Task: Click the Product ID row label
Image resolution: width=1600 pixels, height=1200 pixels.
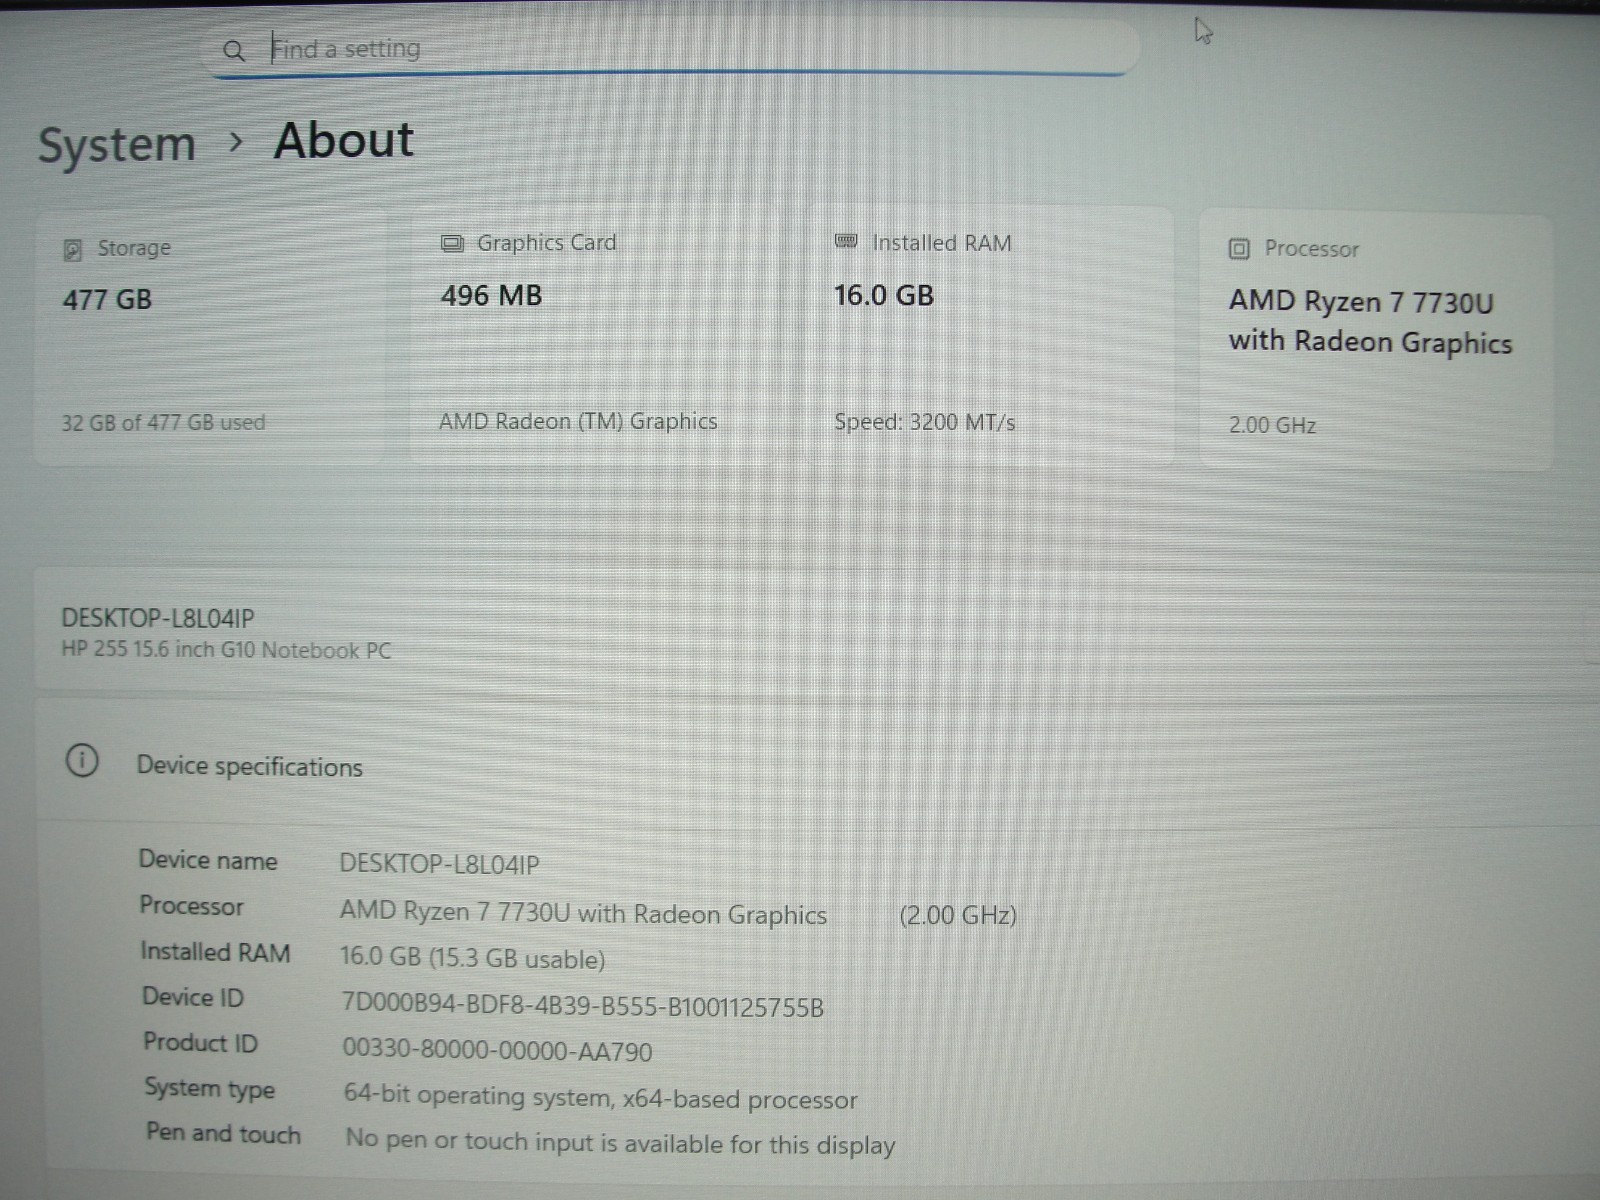Action: (200, 1043)
